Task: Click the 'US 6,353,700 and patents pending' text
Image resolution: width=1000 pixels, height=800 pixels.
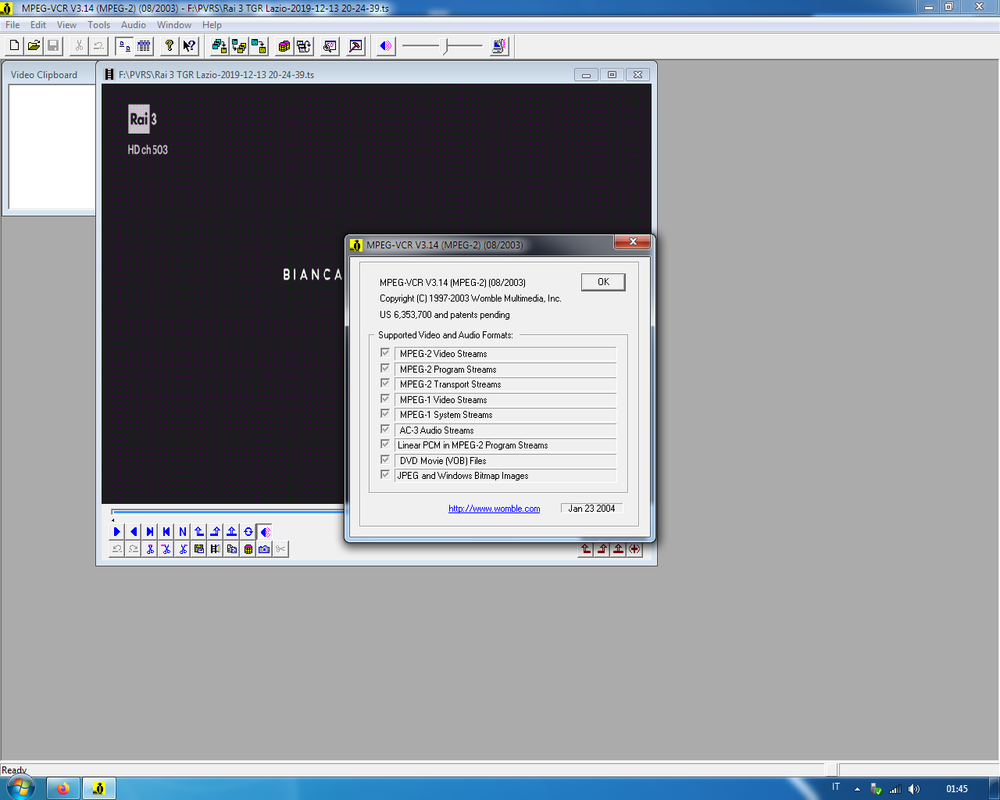Action: (445, 315)
